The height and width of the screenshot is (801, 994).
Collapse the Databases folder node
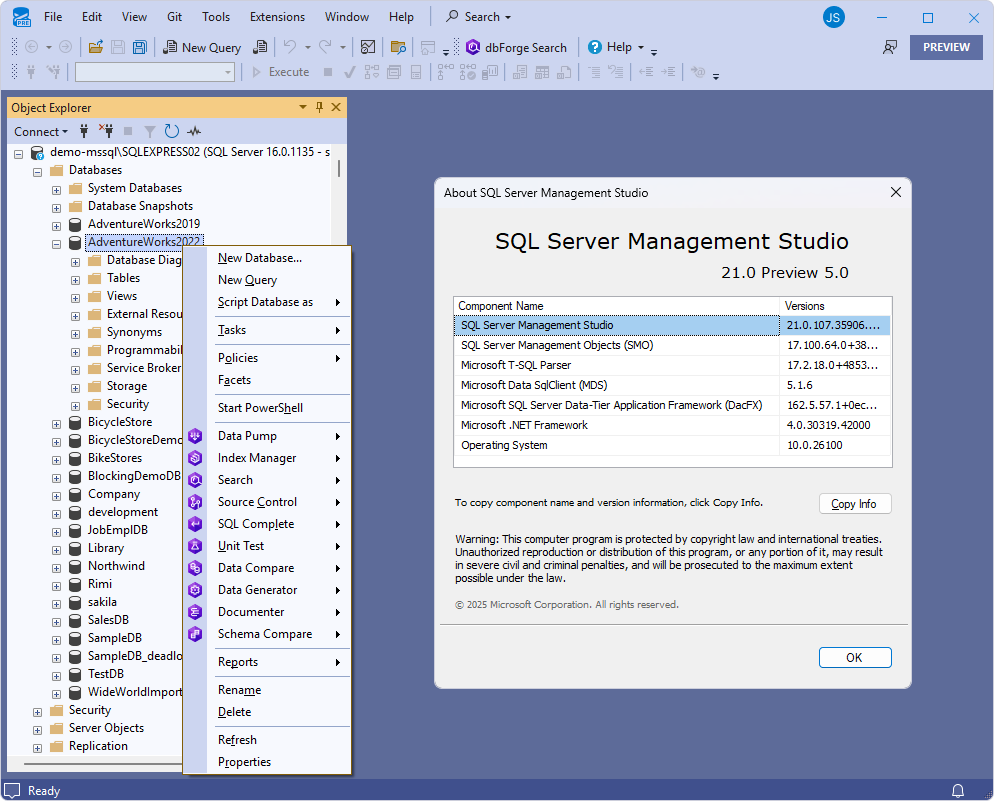(x=37, y=171)
